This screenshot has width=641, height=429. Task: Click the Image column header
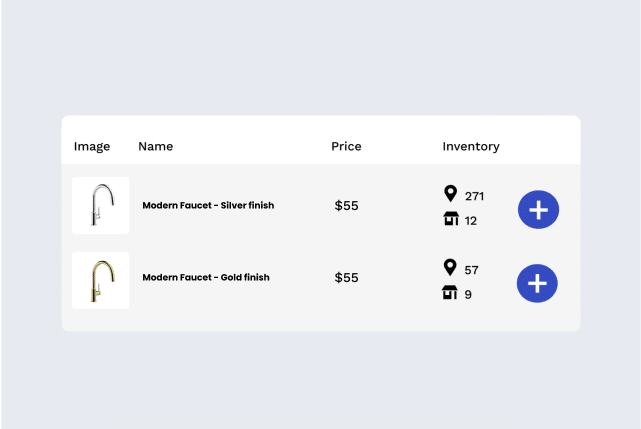(x=92, y=146)
